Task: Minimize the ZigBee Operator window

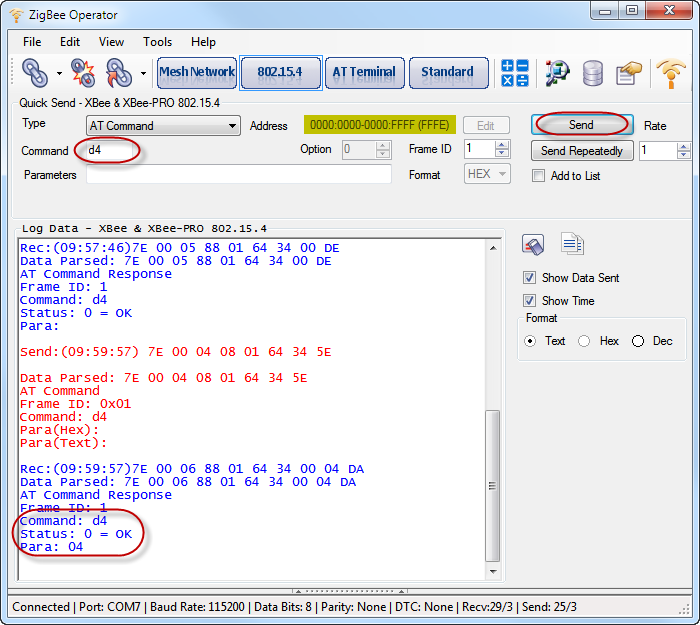Action: click(x=605, y=11)
